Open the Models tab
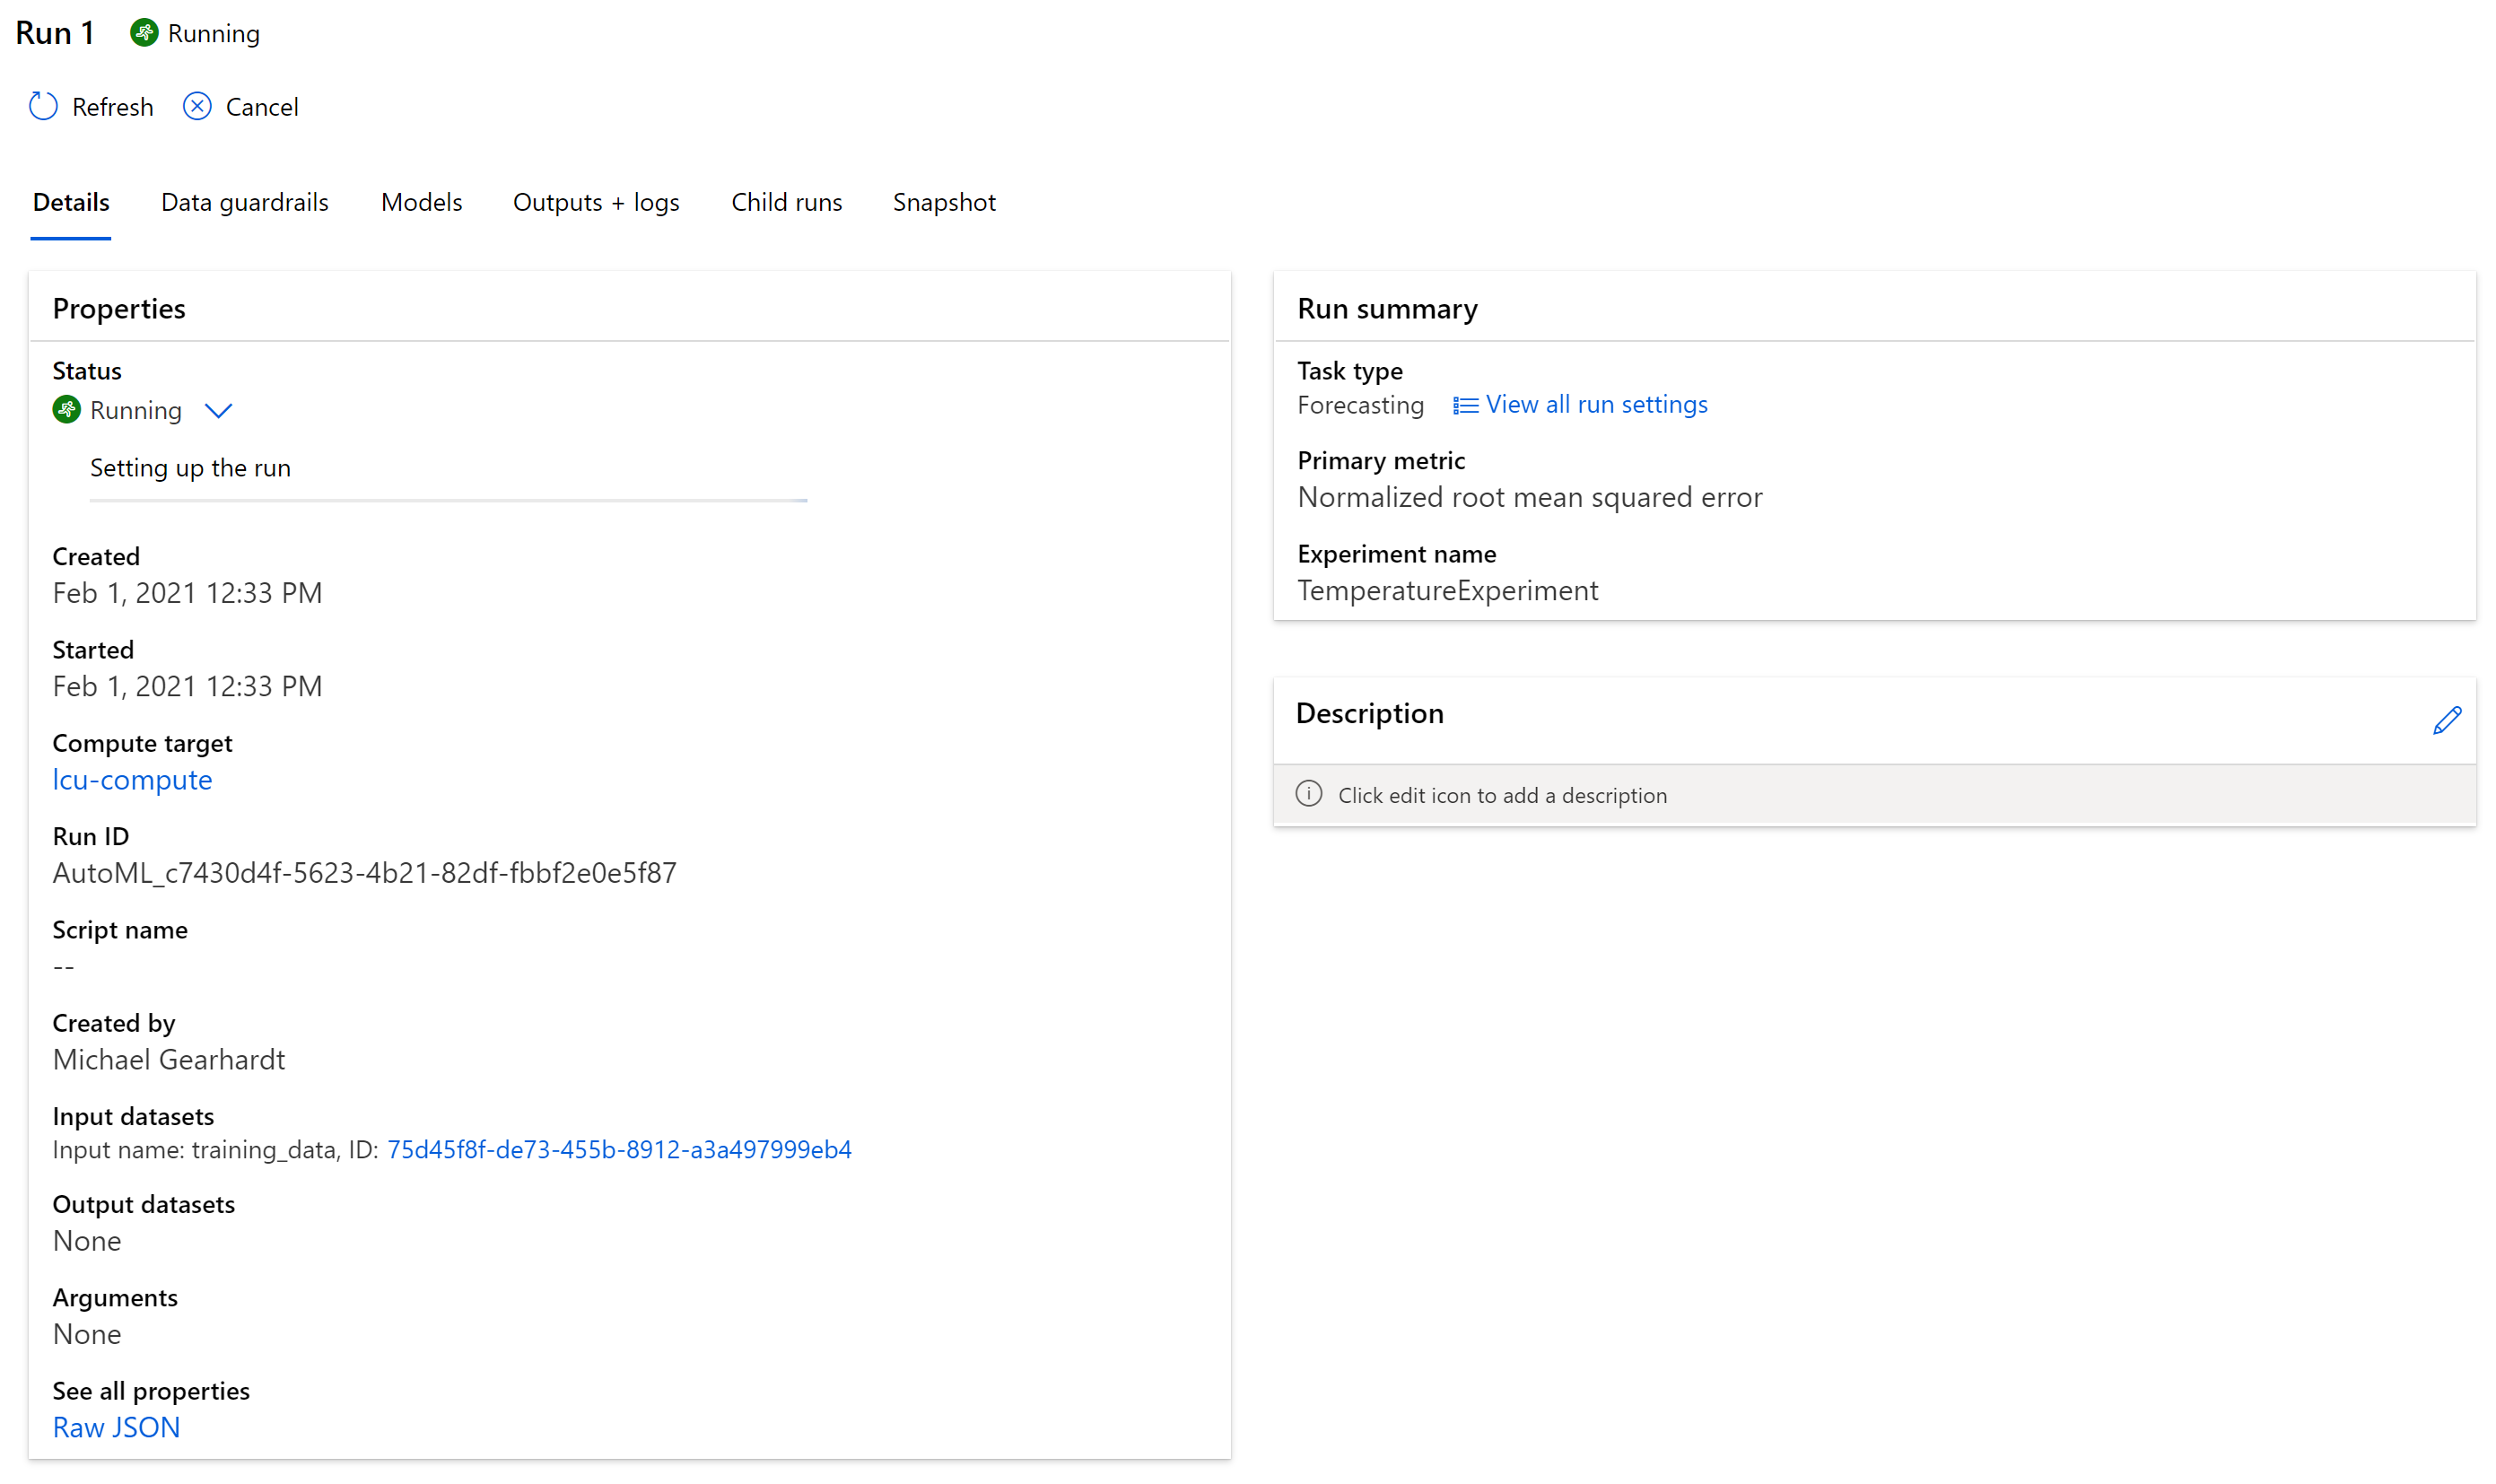2496x1484 pixels. pyautogui.click(x=421, y=202)
